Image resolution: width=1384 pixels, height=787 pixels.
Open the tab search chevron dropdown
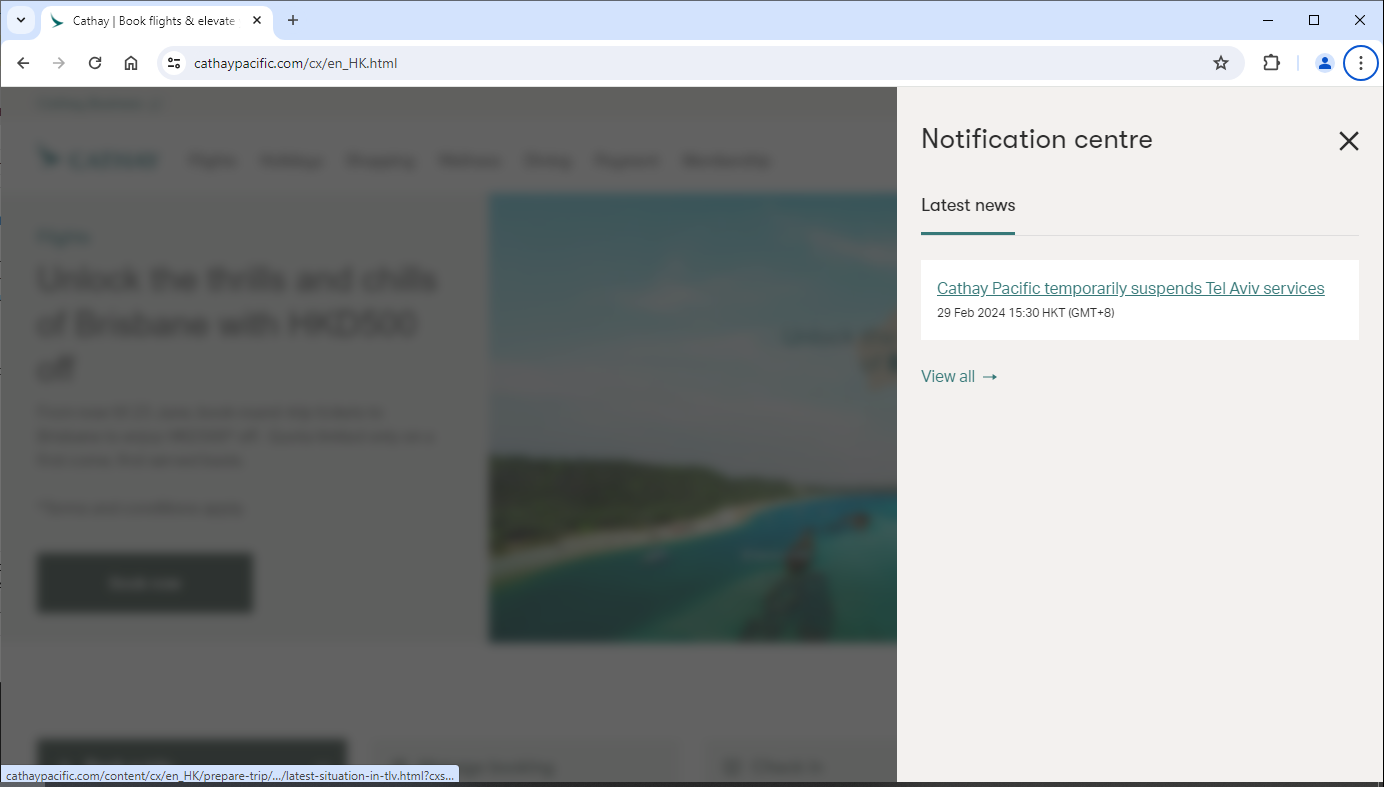coord(21,20)
